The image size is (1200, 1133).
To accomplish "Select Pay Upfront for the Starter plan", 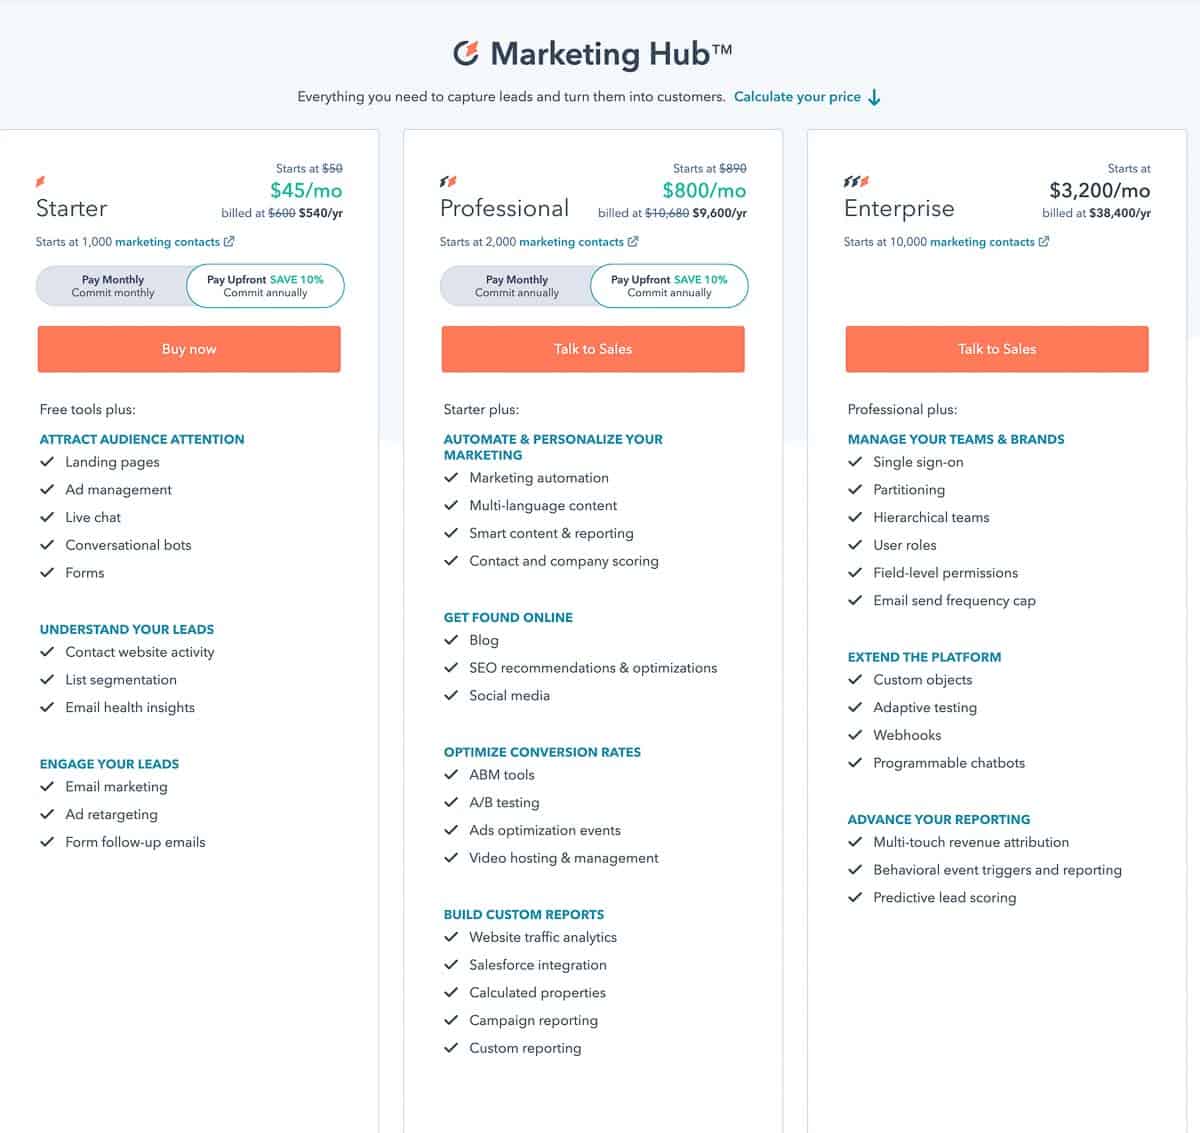I will (x=265, y=286).
